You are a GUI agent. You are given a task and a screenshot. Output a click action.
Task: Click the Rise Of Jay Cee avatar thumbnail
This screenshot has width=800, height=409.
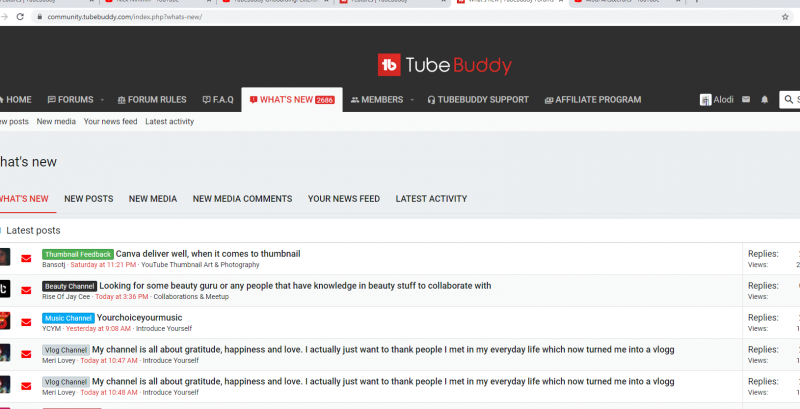point(4,290)
